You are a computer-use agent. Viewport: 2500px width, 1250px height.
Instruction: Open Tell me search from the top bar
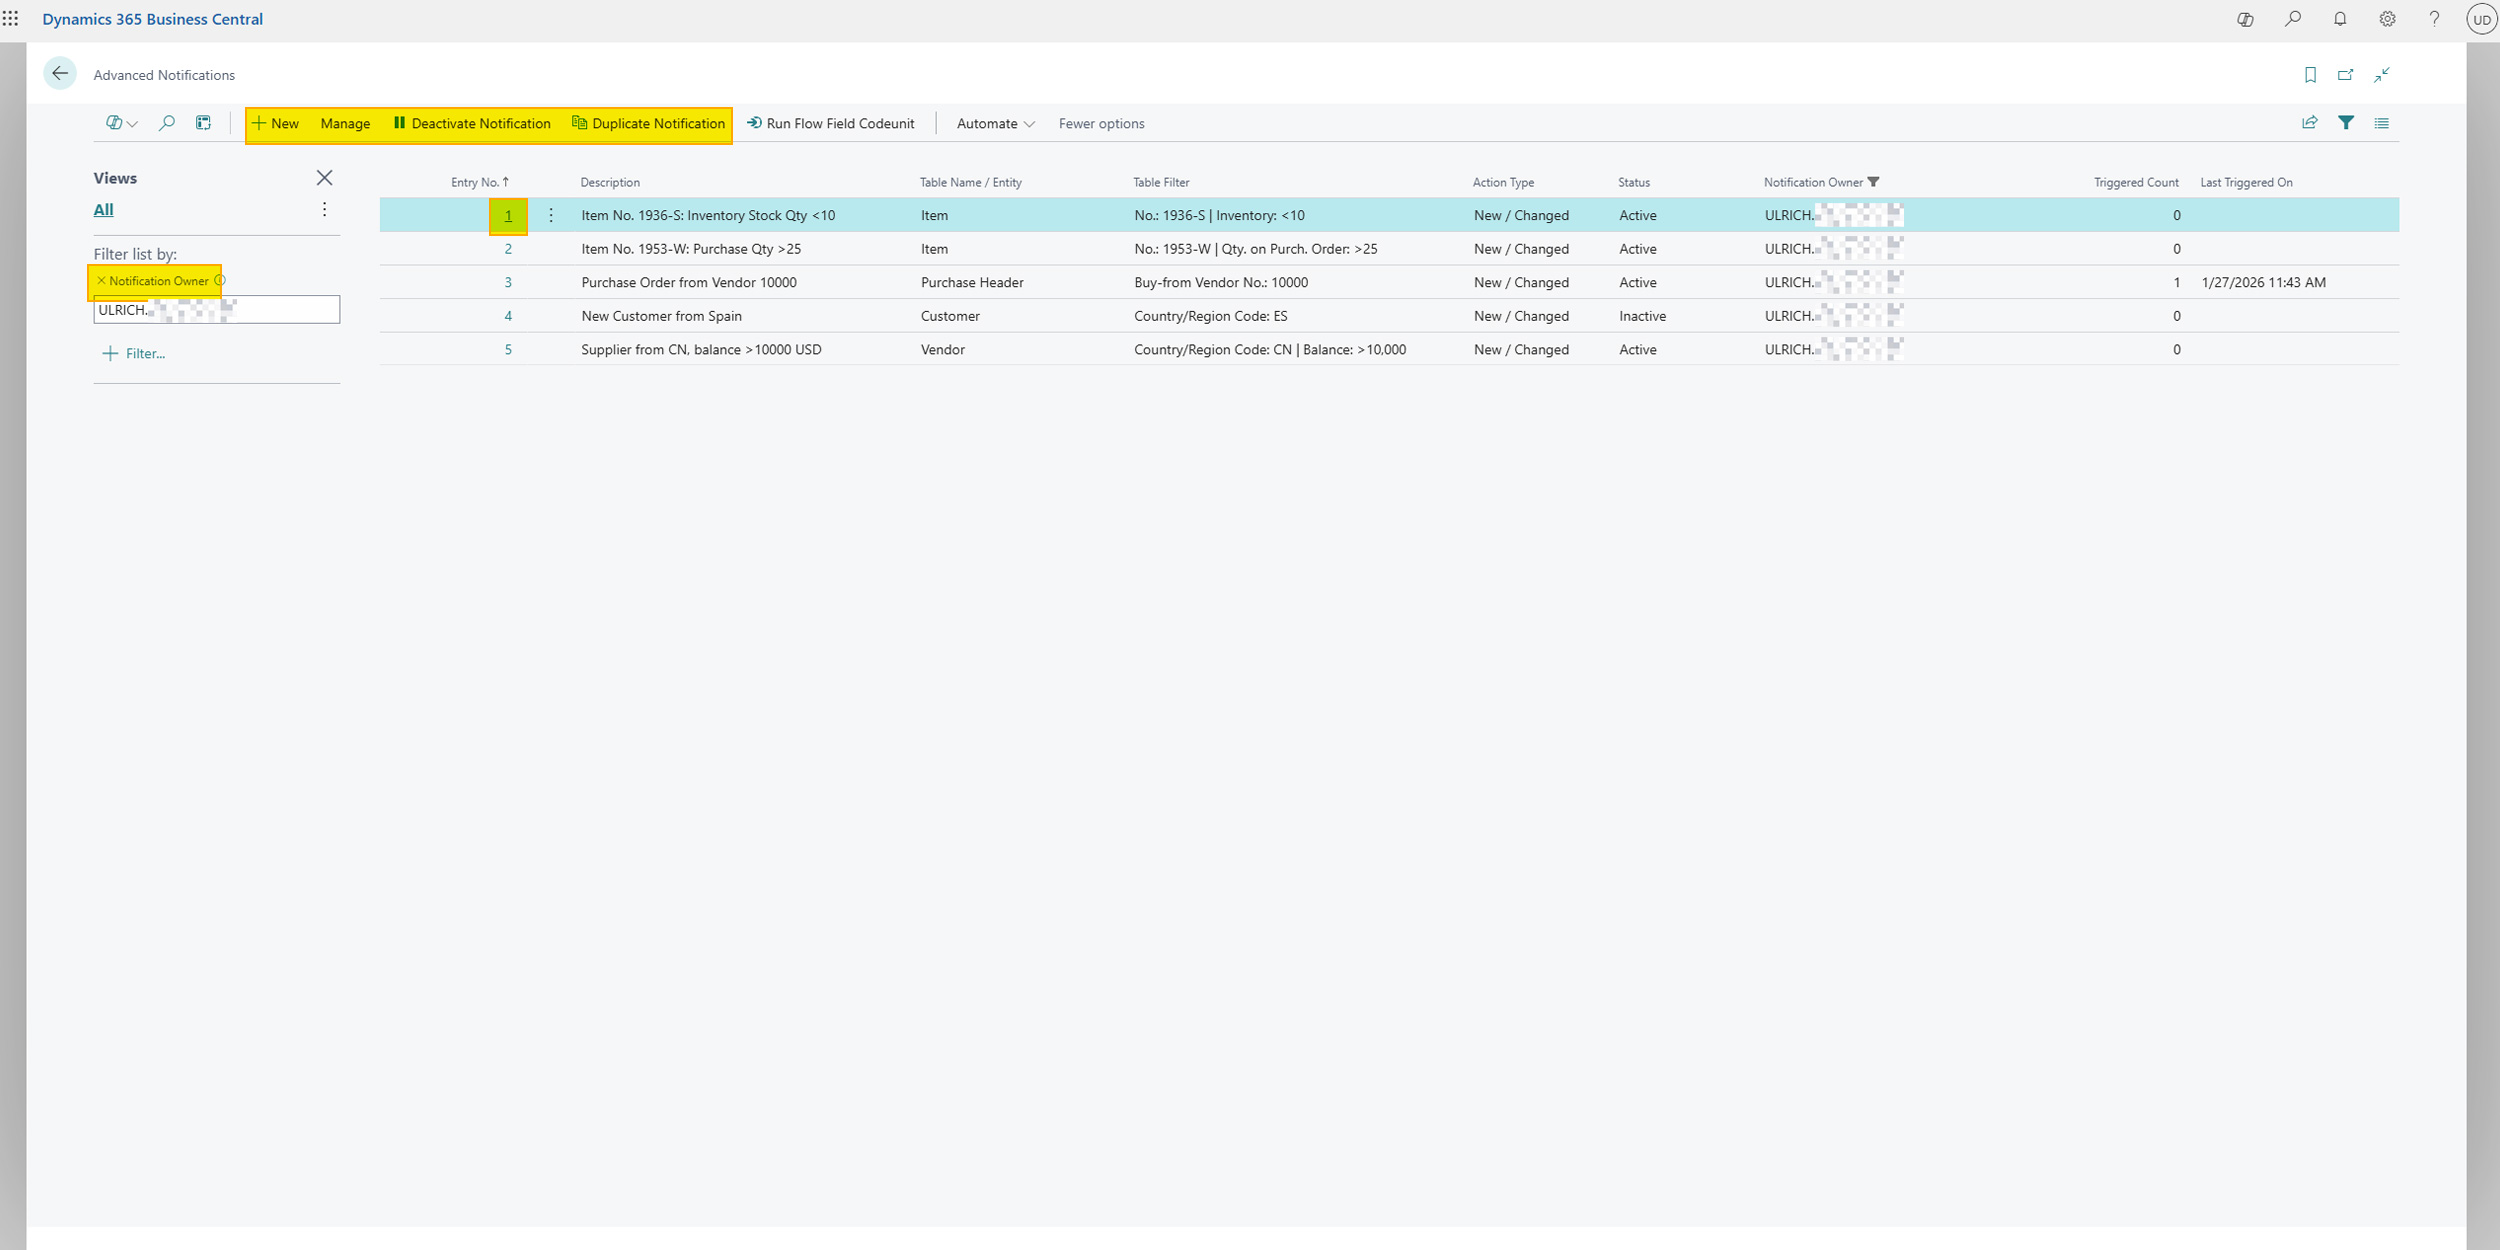click(2293, 19)
